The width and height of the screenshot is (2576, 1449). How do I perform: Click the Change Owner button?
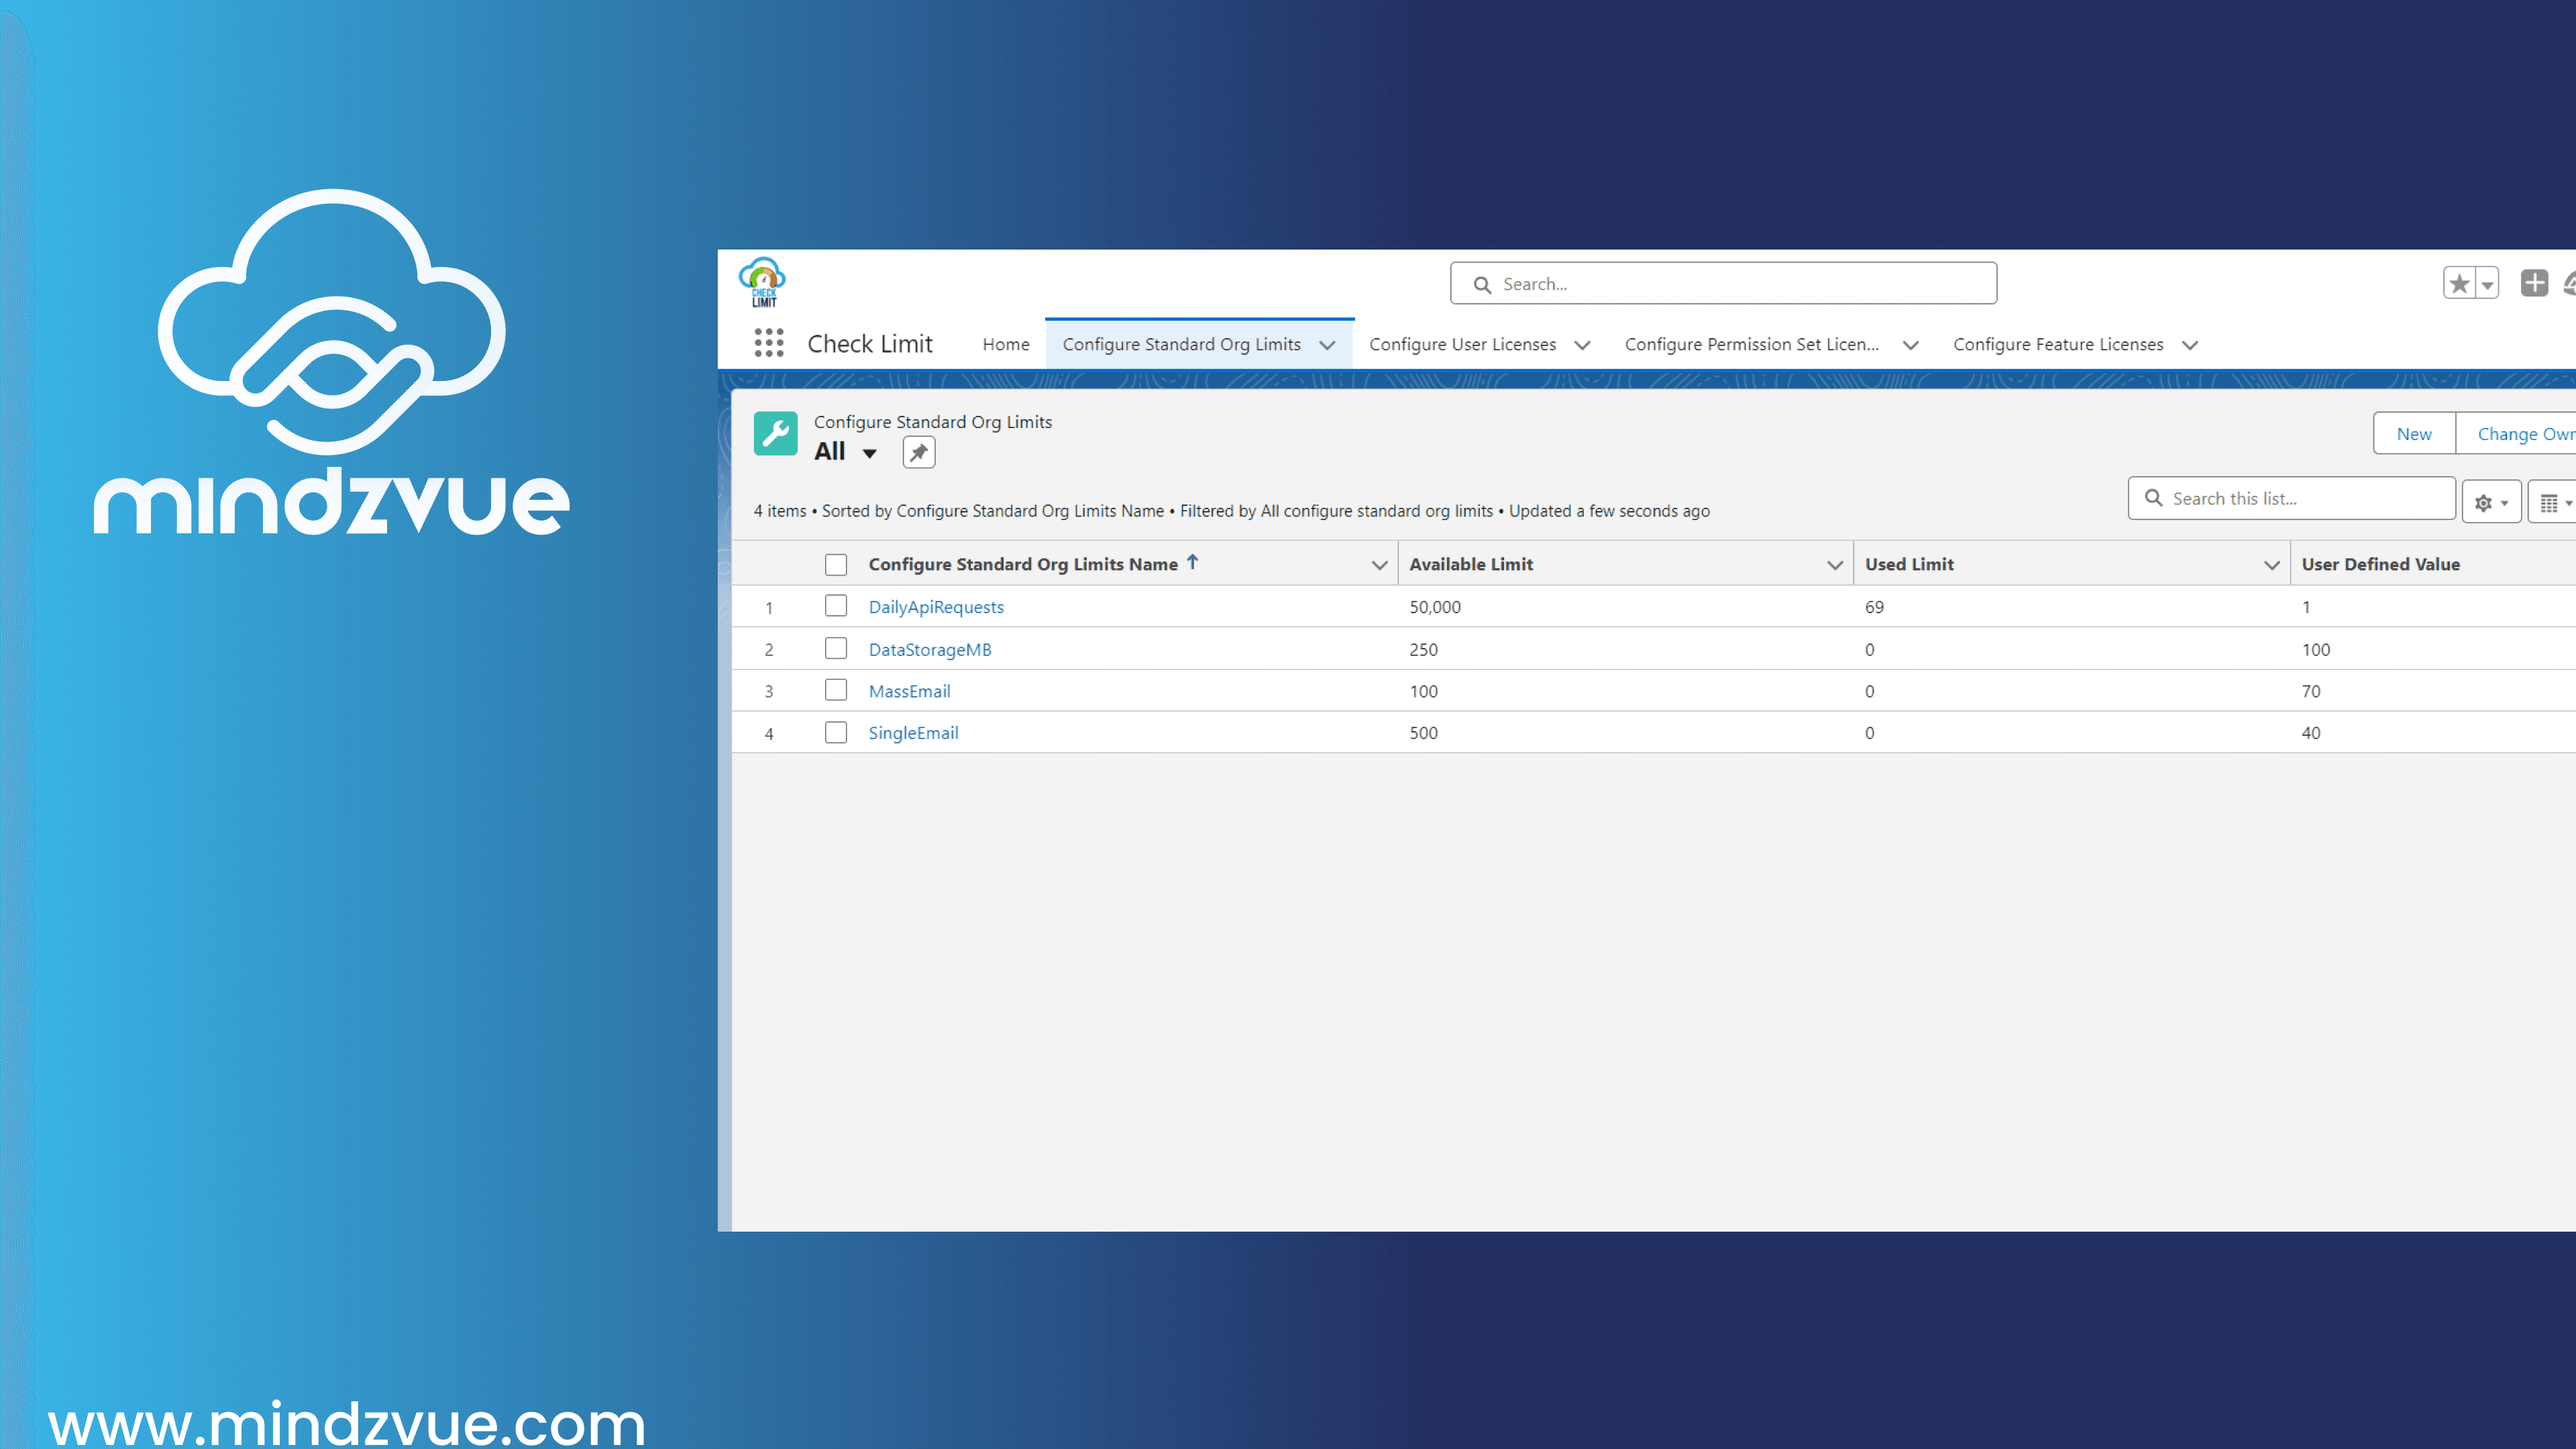pos(2517,433)
